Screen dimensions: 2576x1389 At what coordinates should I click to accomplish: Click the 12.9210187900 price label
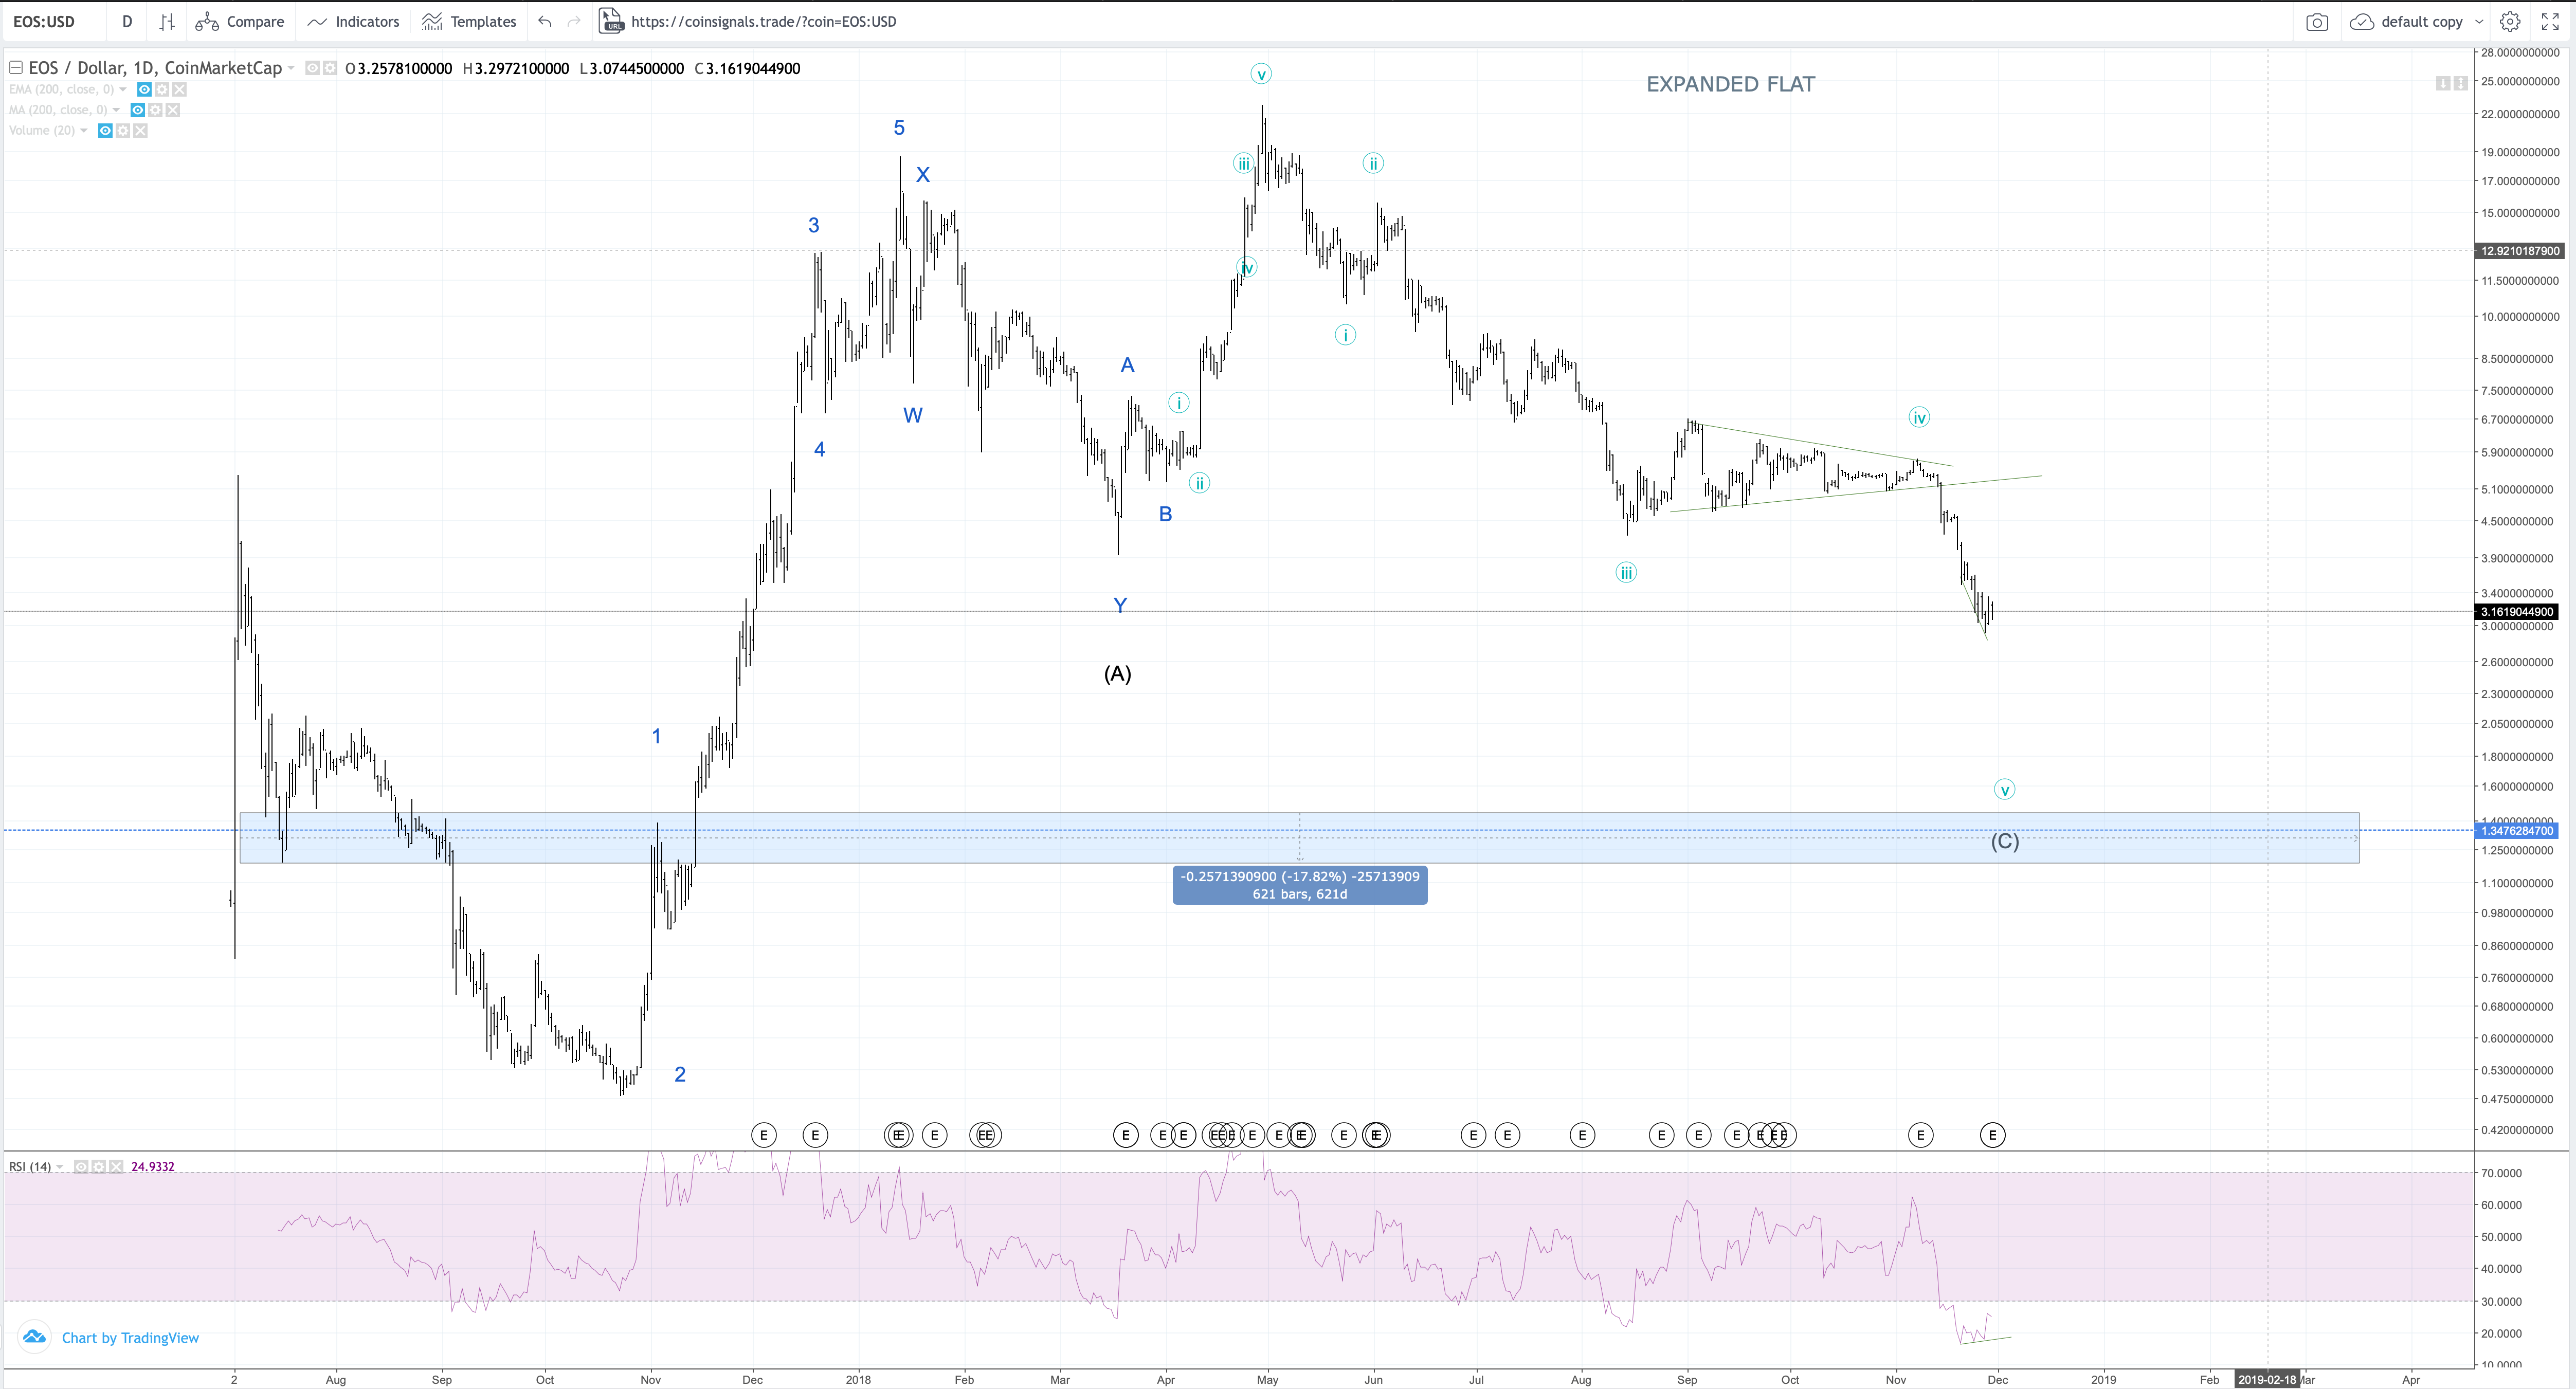pos(2520,251)
